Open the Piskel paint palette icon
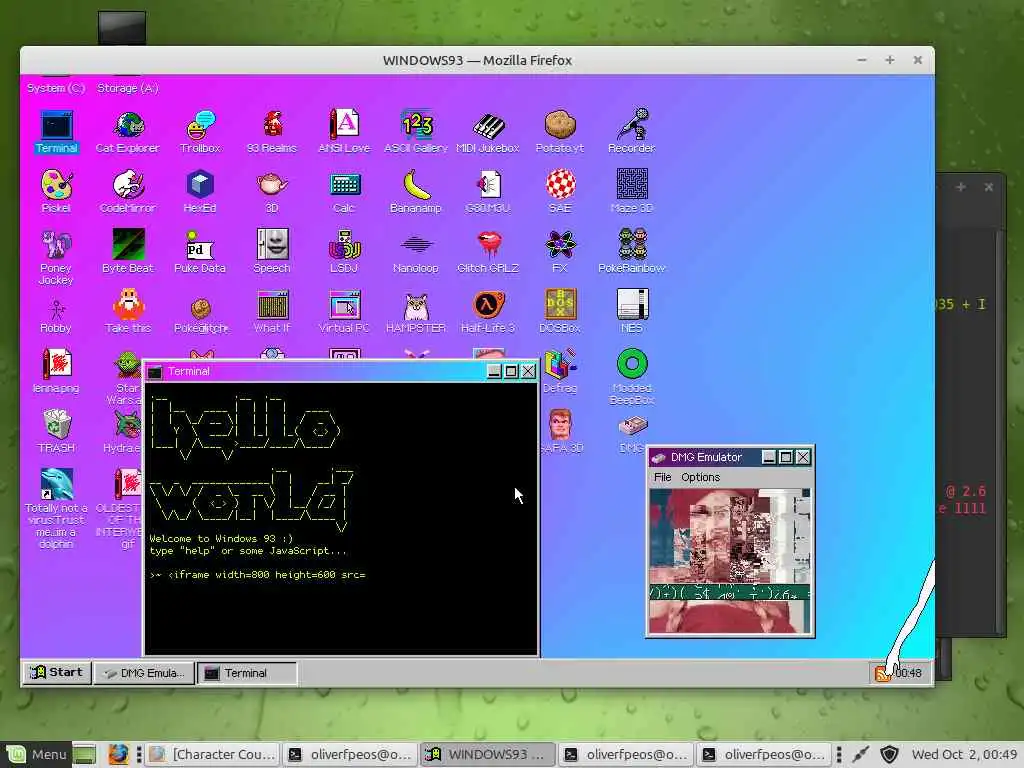1024x768 pixels. (x=56, y=191)
